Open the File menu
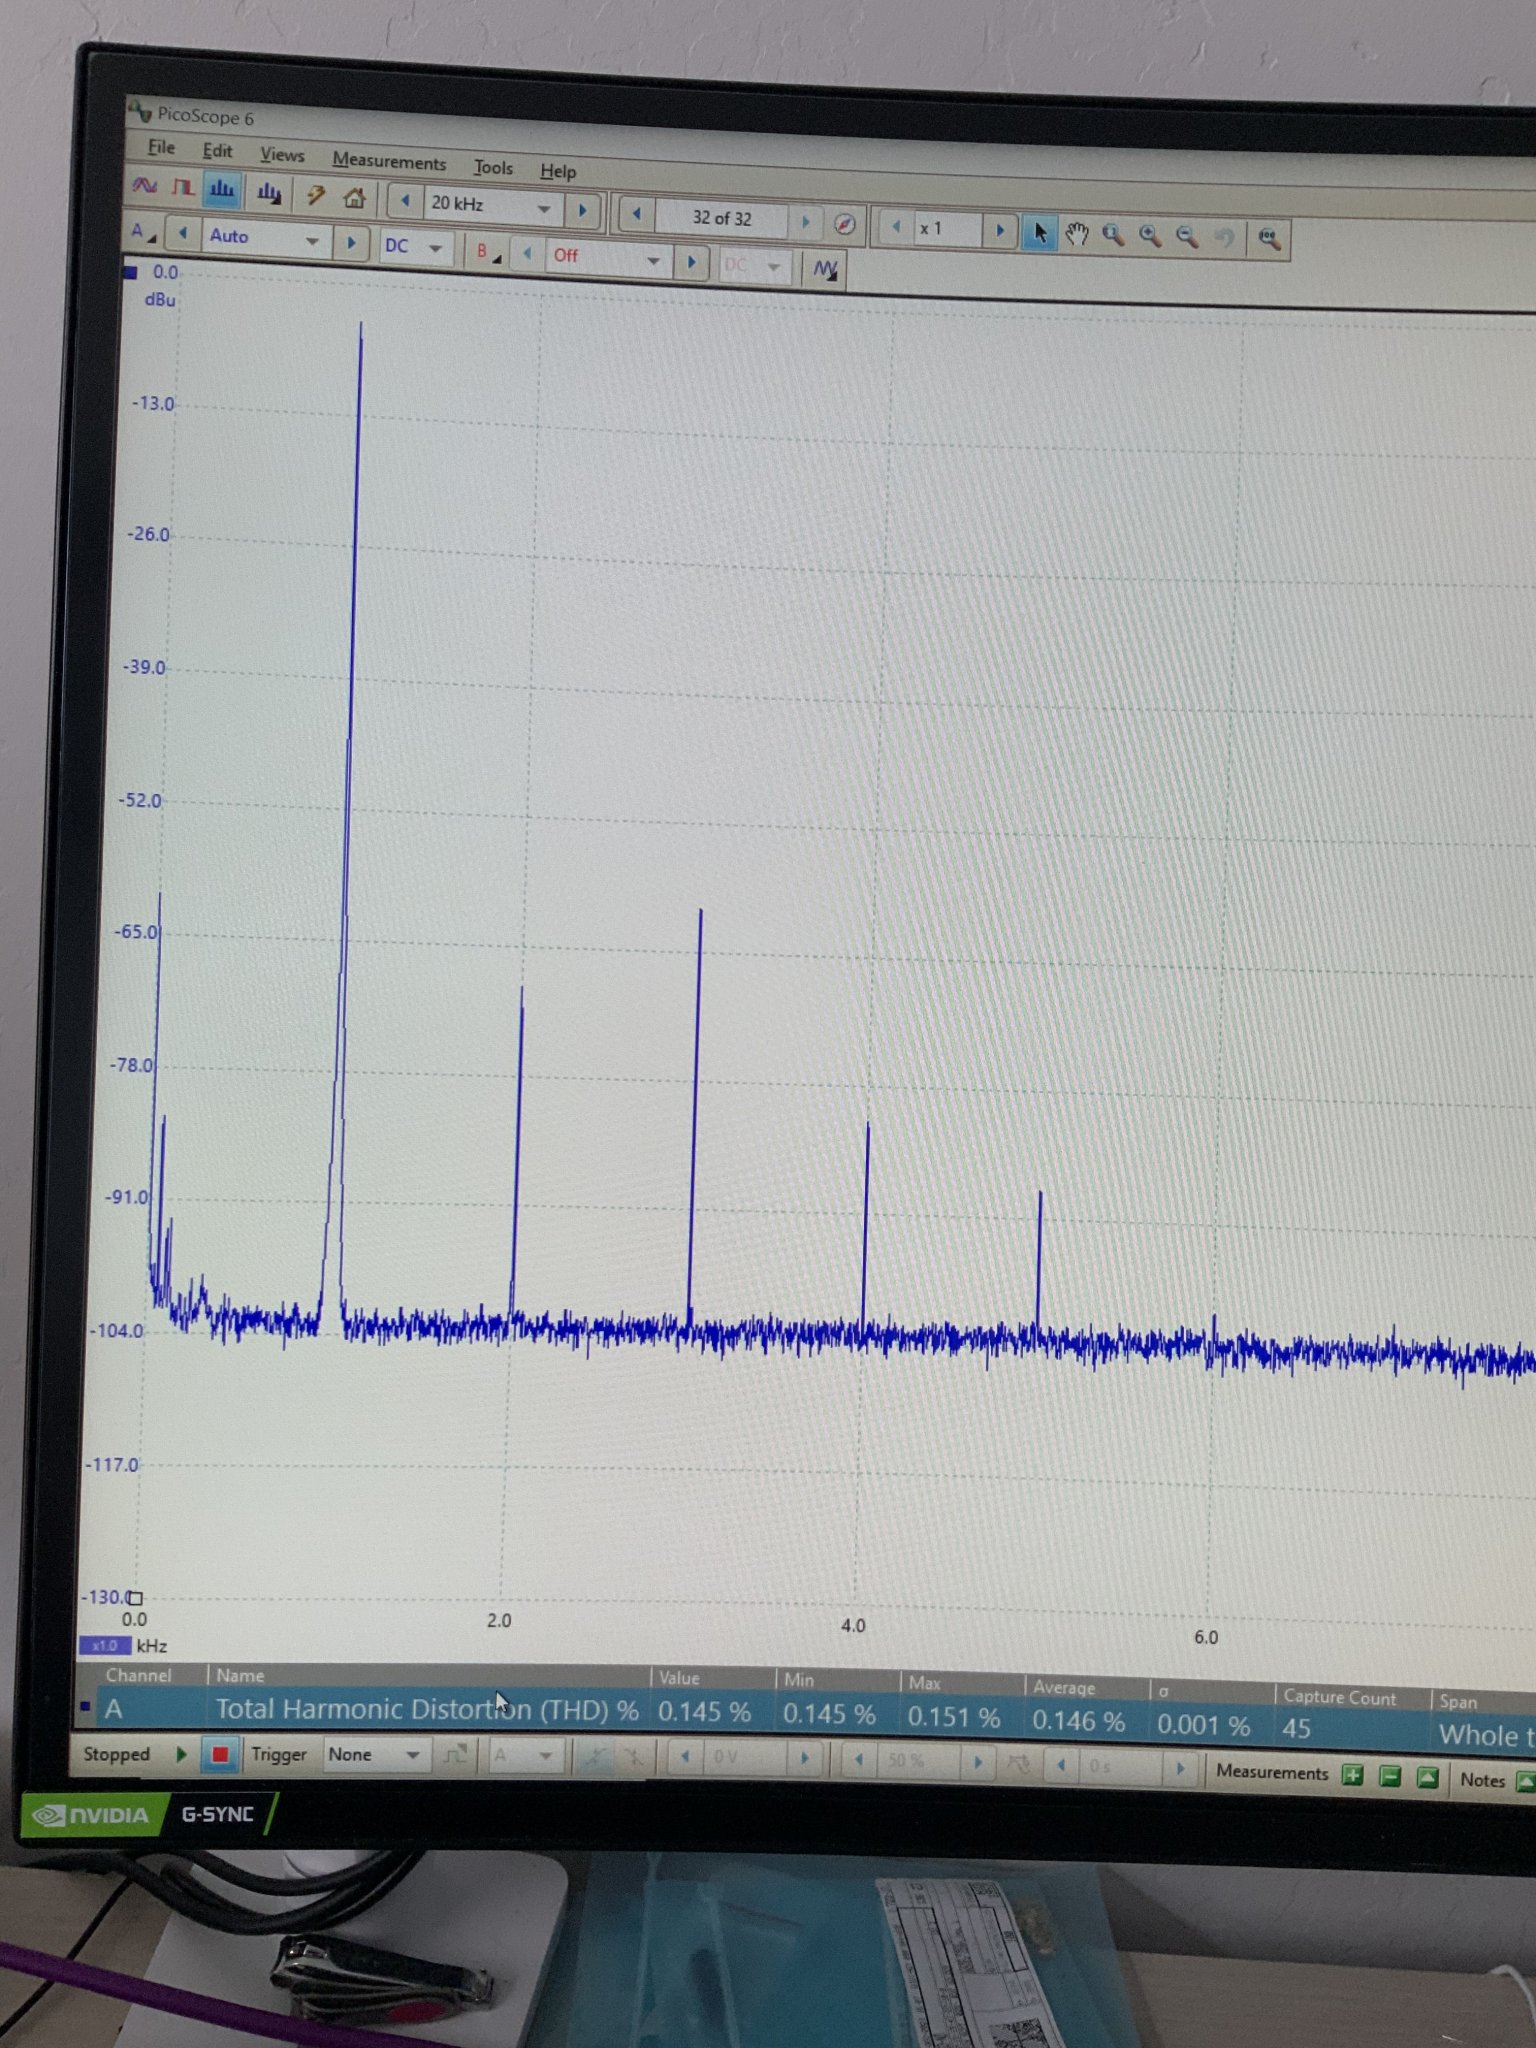1536x2048 pixels. [x=161, y=147]
